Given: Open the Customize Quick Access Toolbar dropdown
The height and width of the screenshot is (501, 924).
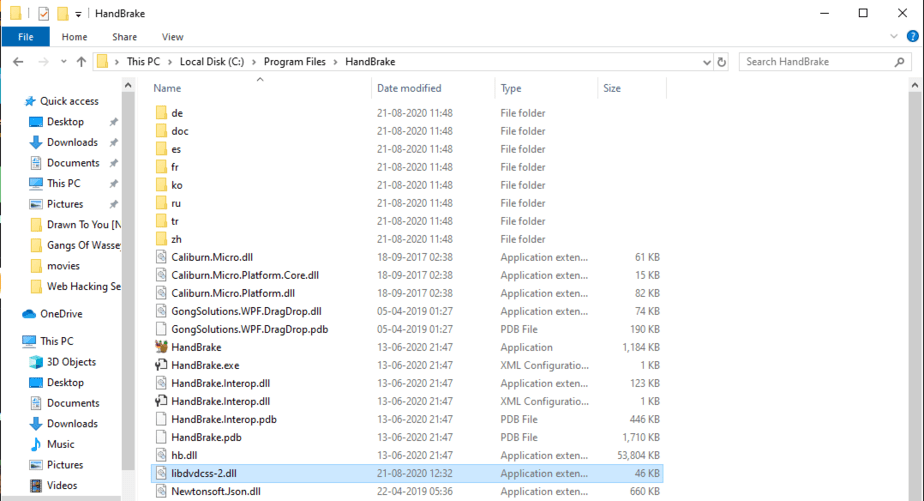Looking at the screenshot, I should (x=79, y=14).
